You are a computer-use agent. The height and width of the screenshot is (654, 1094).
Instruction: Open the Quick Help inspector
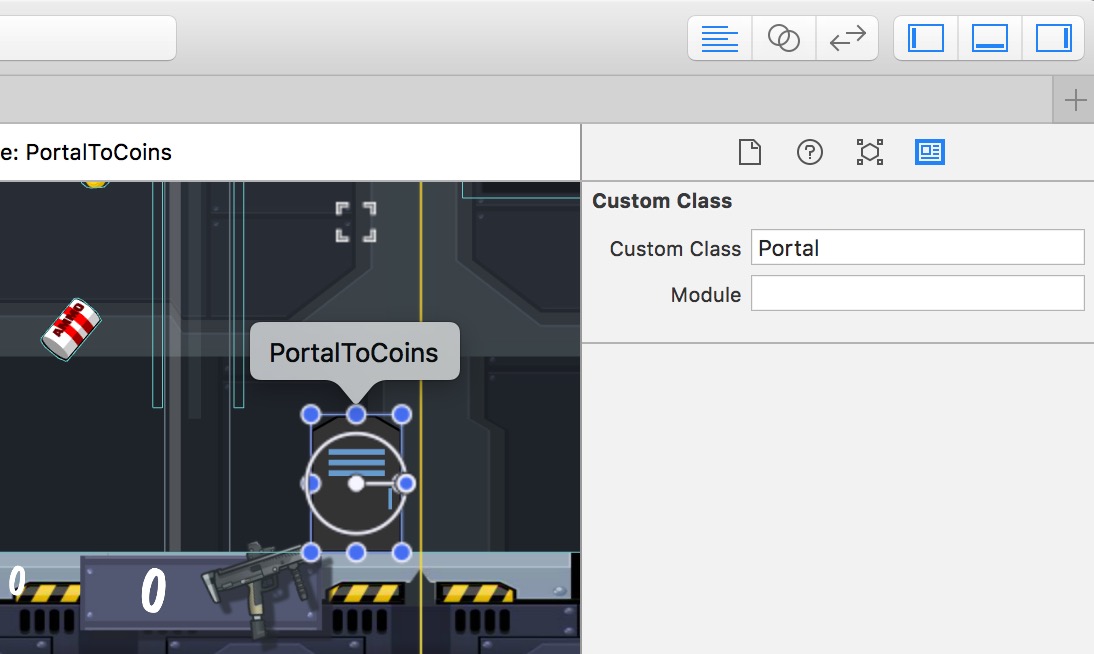click(x=809, y=152)
